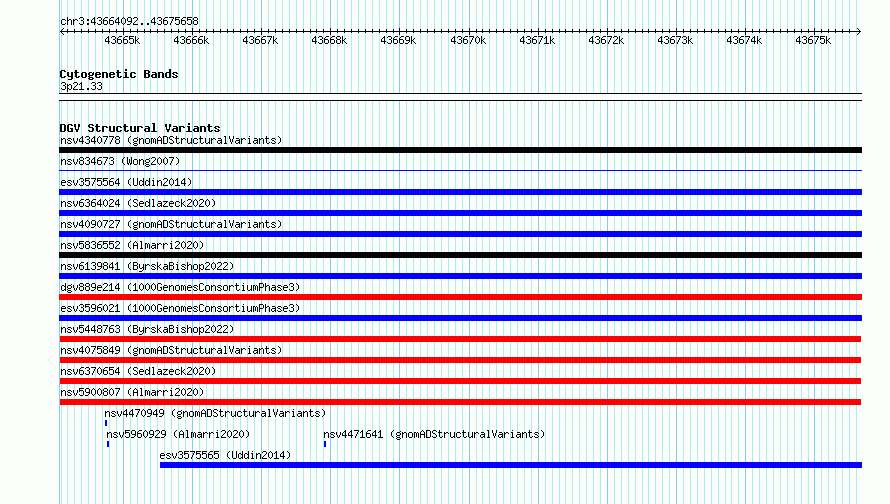Select the blue bar under esv3596021

click(460, 318)
